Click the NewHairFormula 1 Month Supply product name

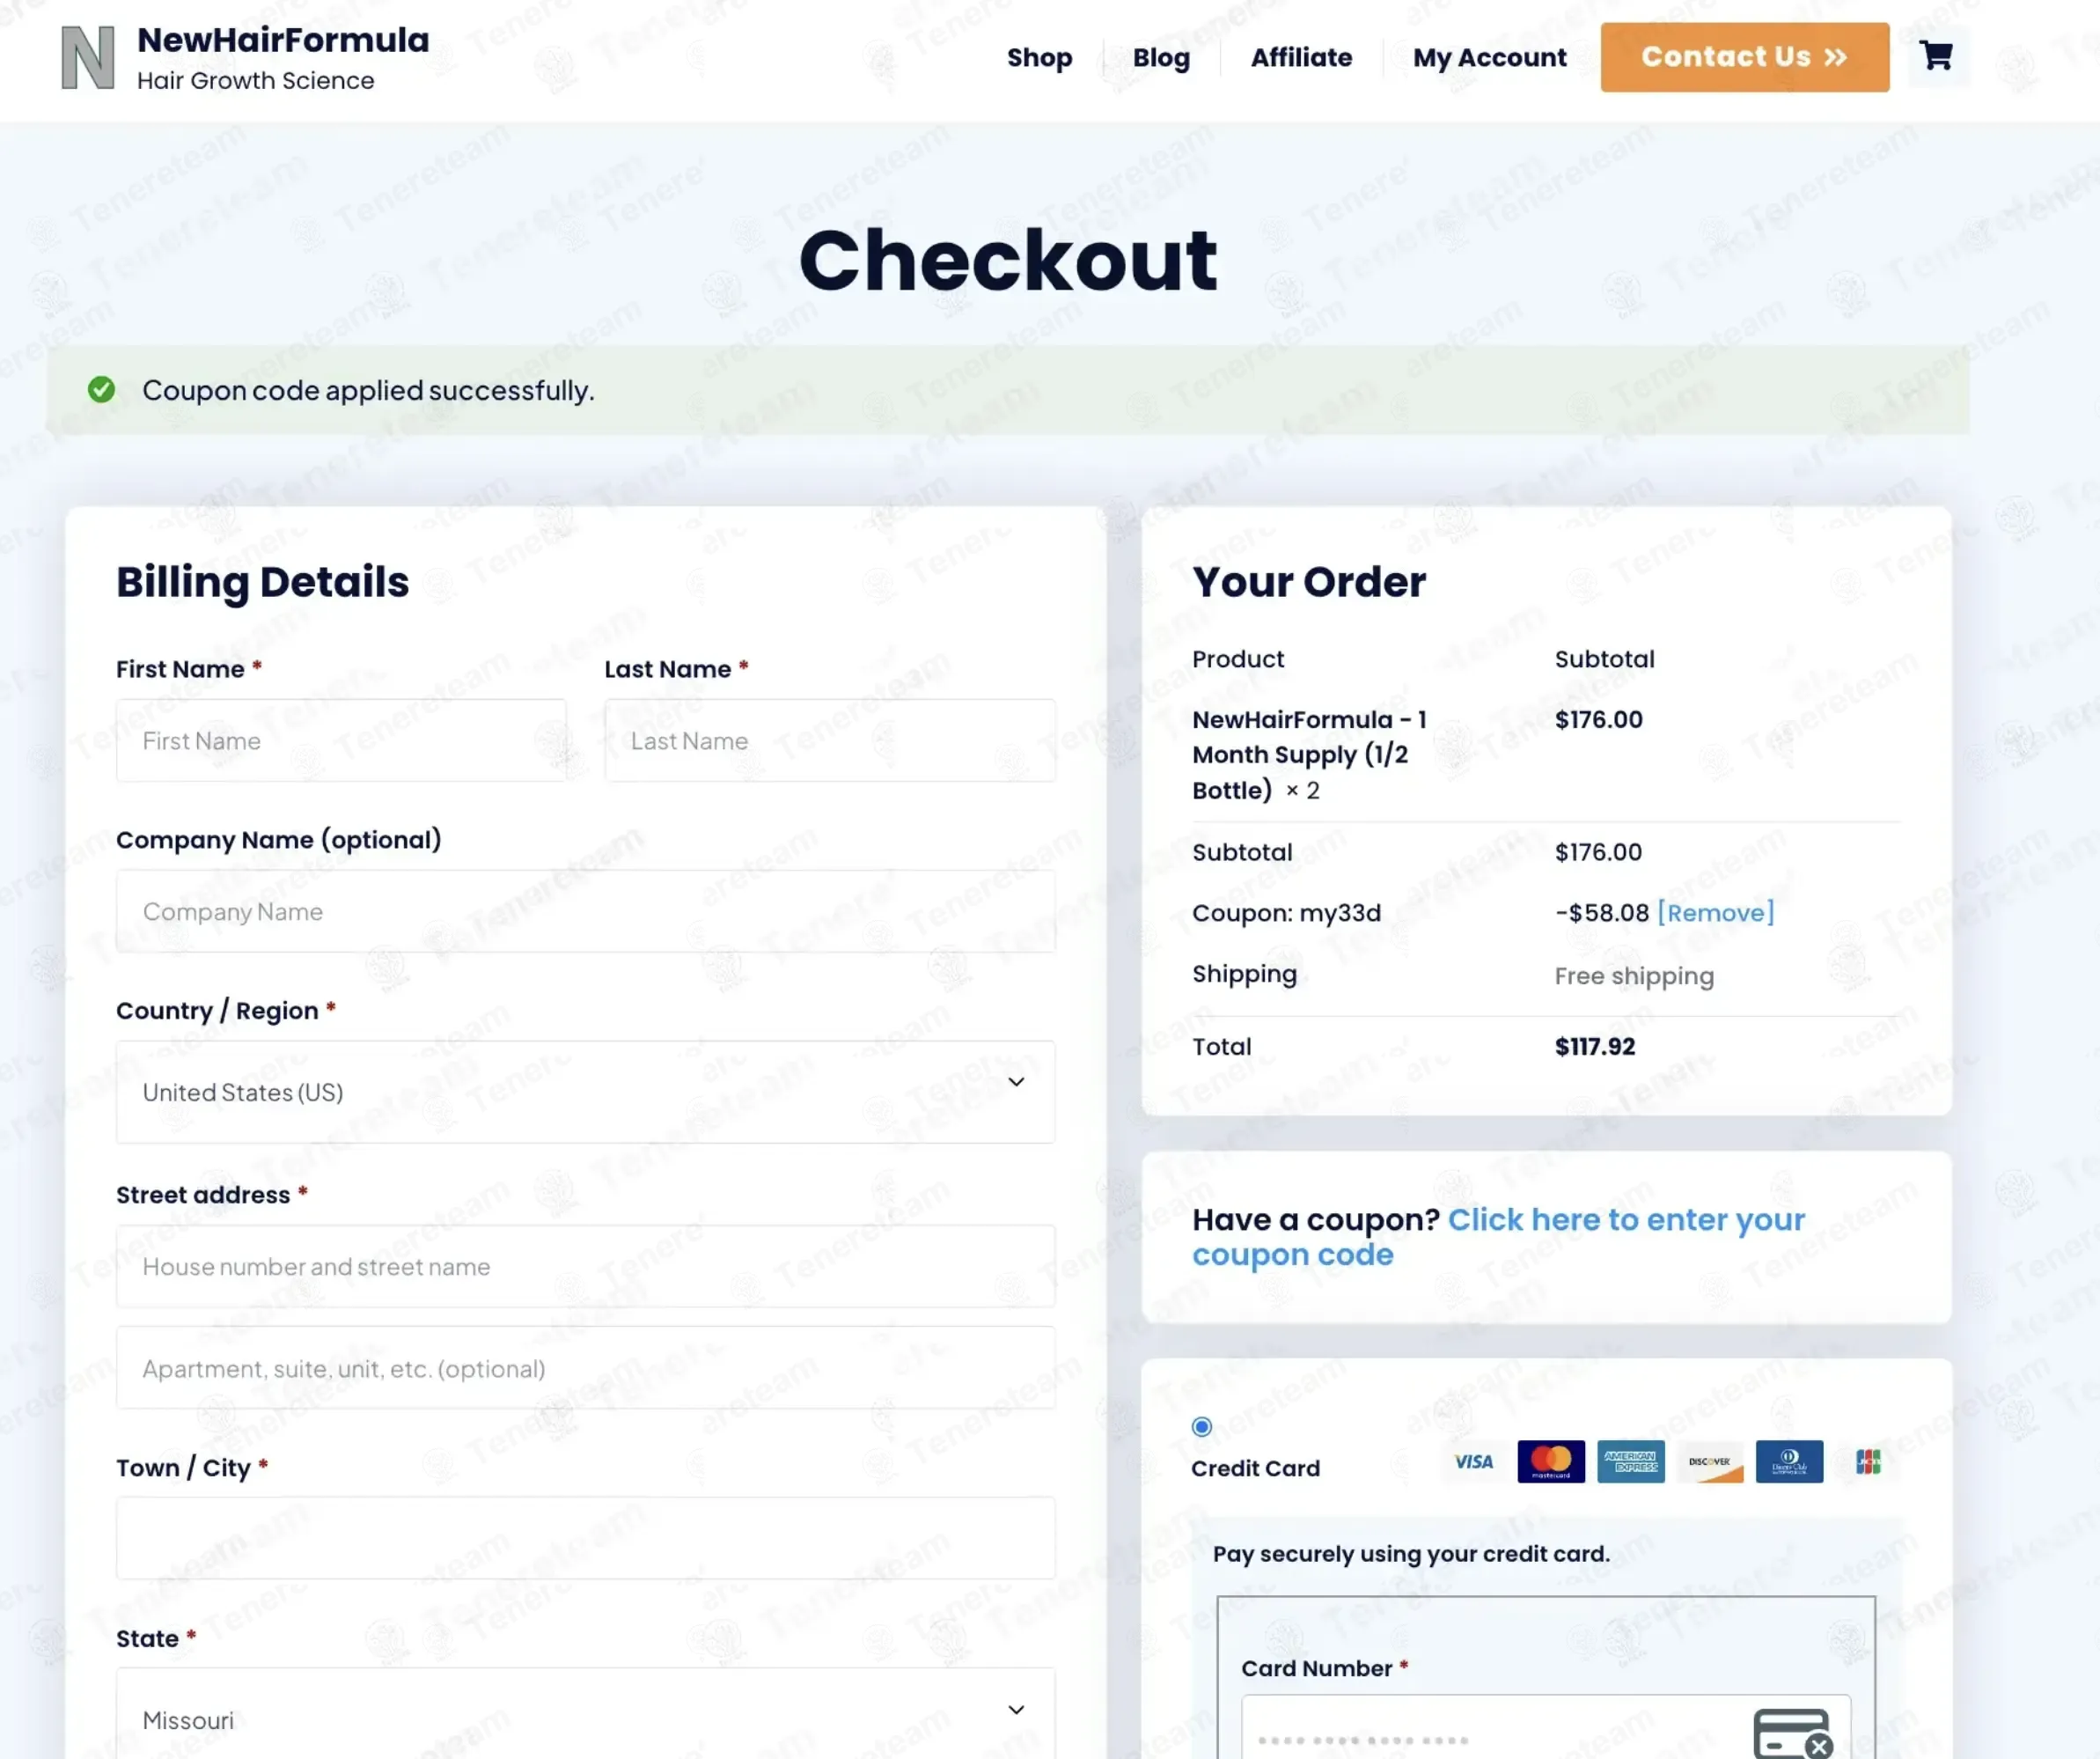pyautogui.click(x=1309, y=755)
